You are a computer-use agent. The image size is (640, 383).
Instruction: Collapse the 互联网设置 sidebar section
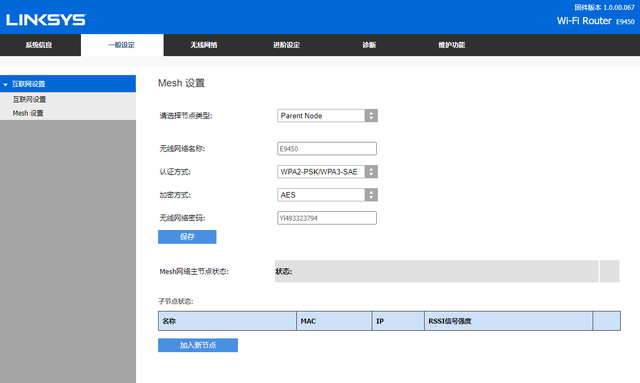point(68,84)
